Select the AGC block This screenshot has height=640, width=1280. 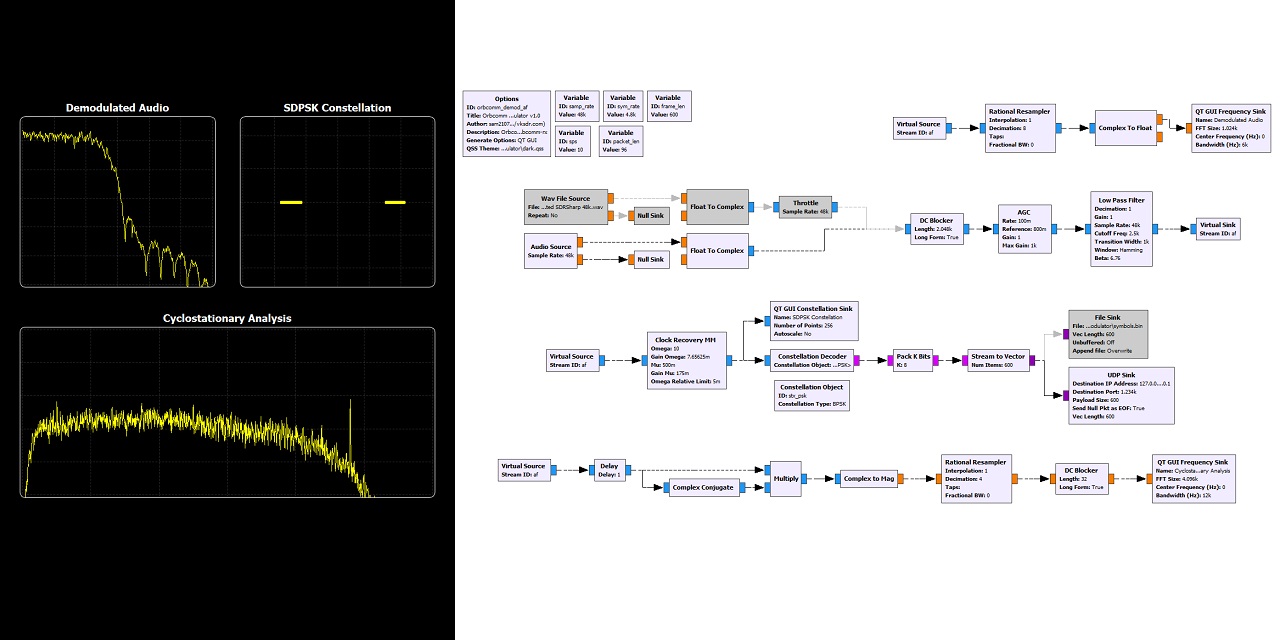pos(1024,229)
